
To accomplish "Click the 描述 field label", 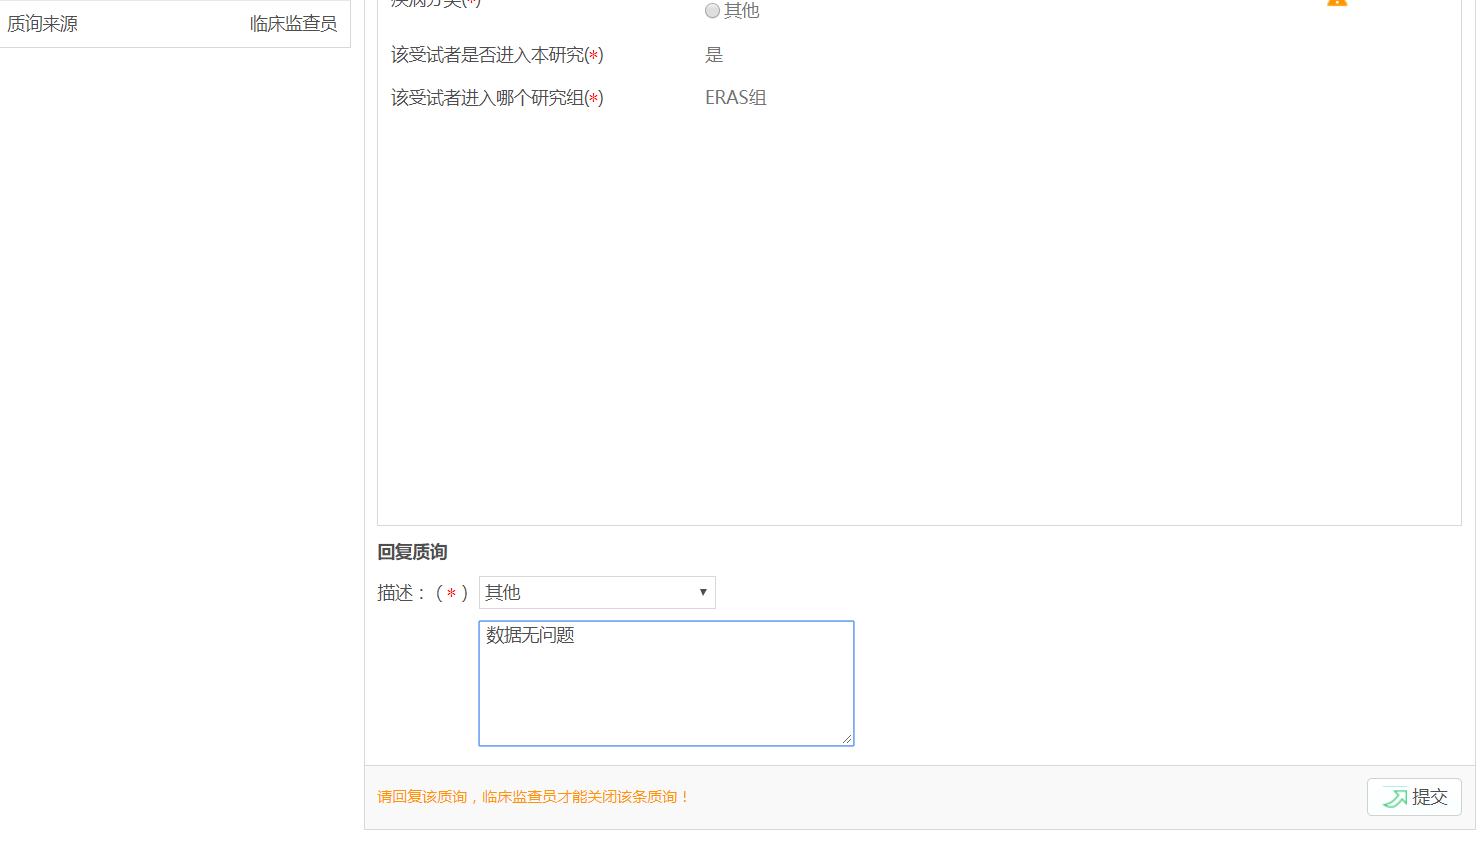I will (395, 593).
